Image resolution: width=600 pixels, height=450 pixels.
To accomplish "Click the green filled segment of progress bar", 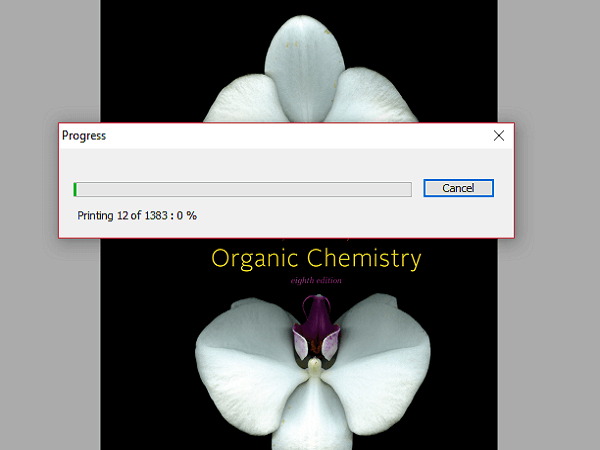I will (75, 189).
